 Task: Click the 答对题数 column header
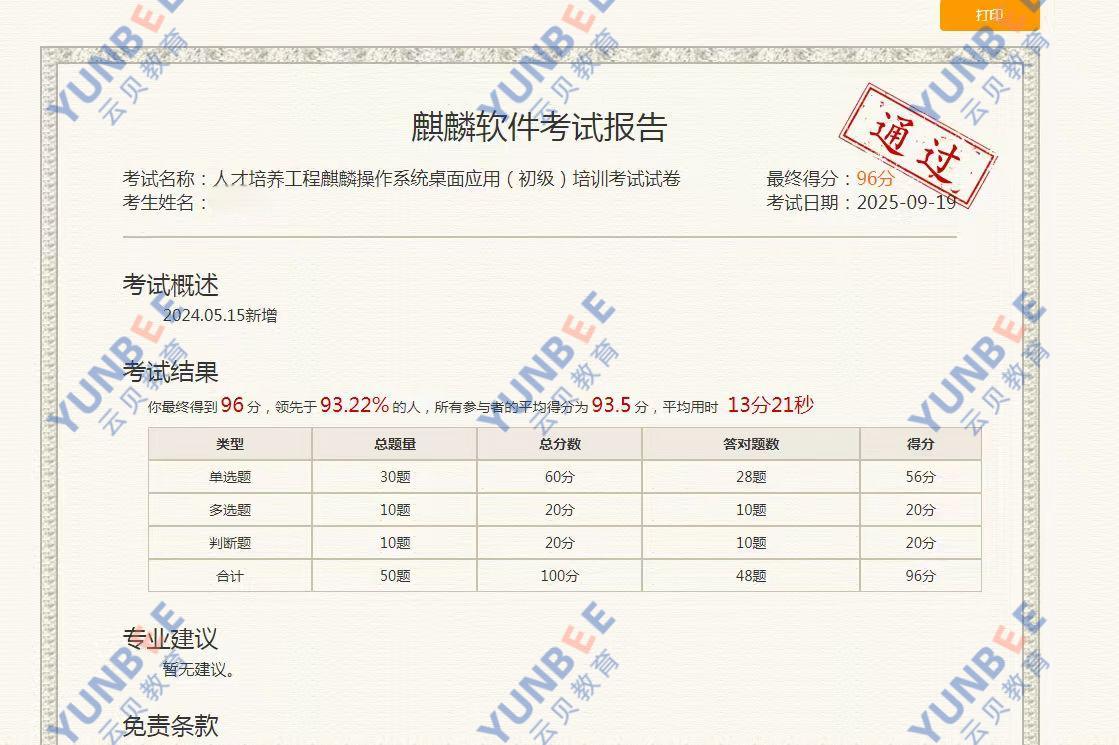tap(751, 444)
